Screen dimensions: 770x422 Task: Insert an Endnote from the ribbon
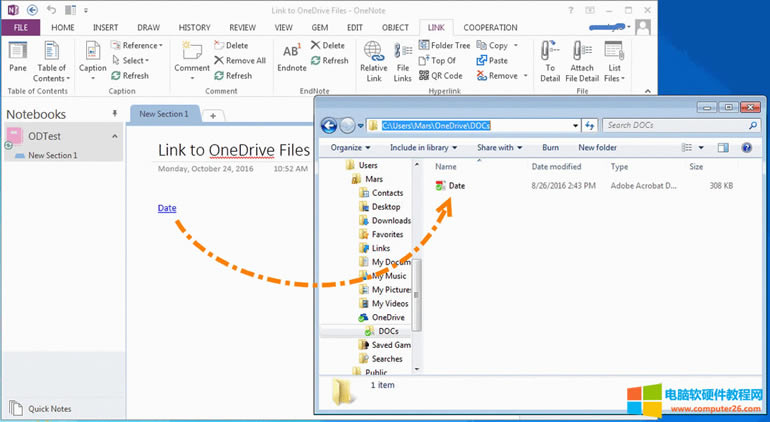pos(292,59)
